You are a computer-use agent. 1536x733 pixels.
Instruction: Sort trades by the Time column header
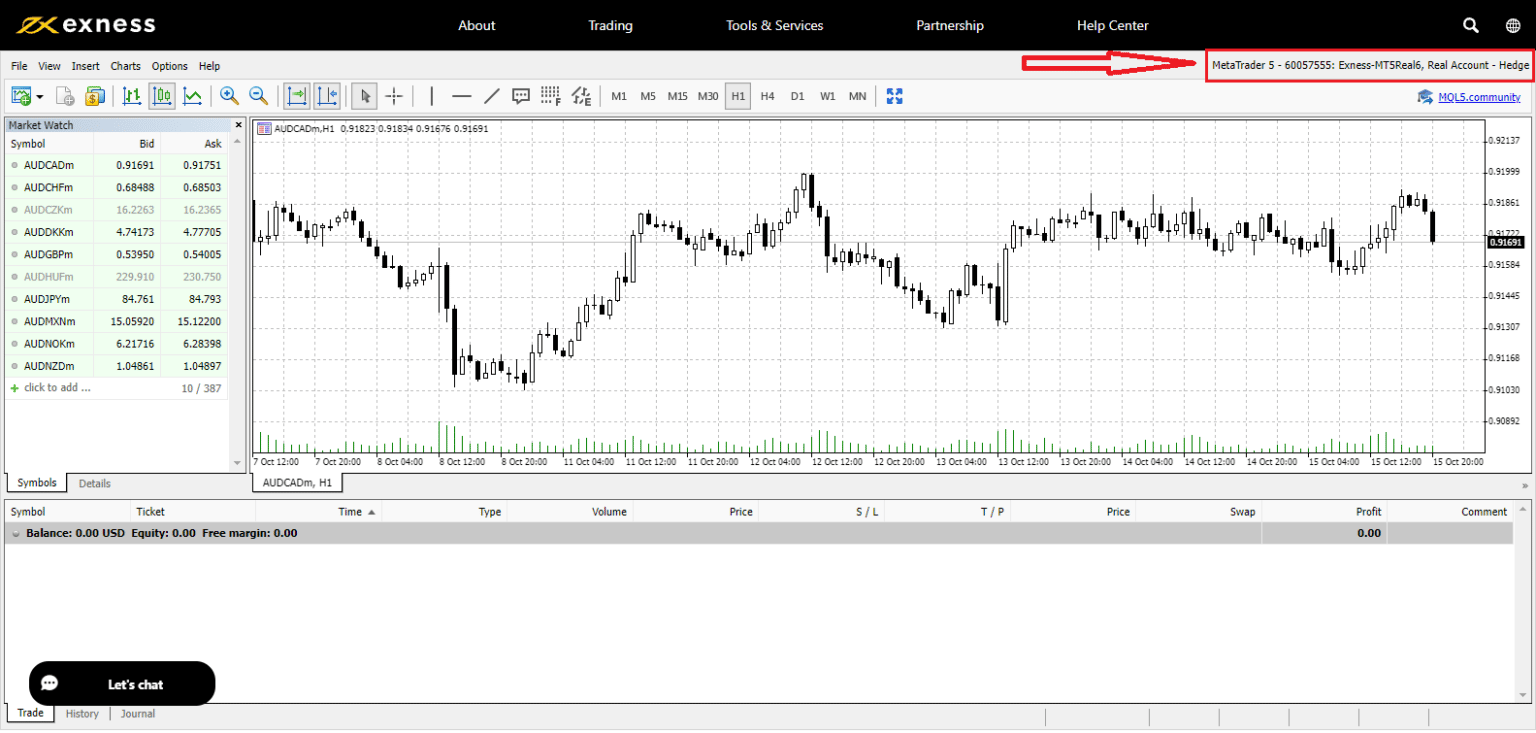[x=351, y=511]
